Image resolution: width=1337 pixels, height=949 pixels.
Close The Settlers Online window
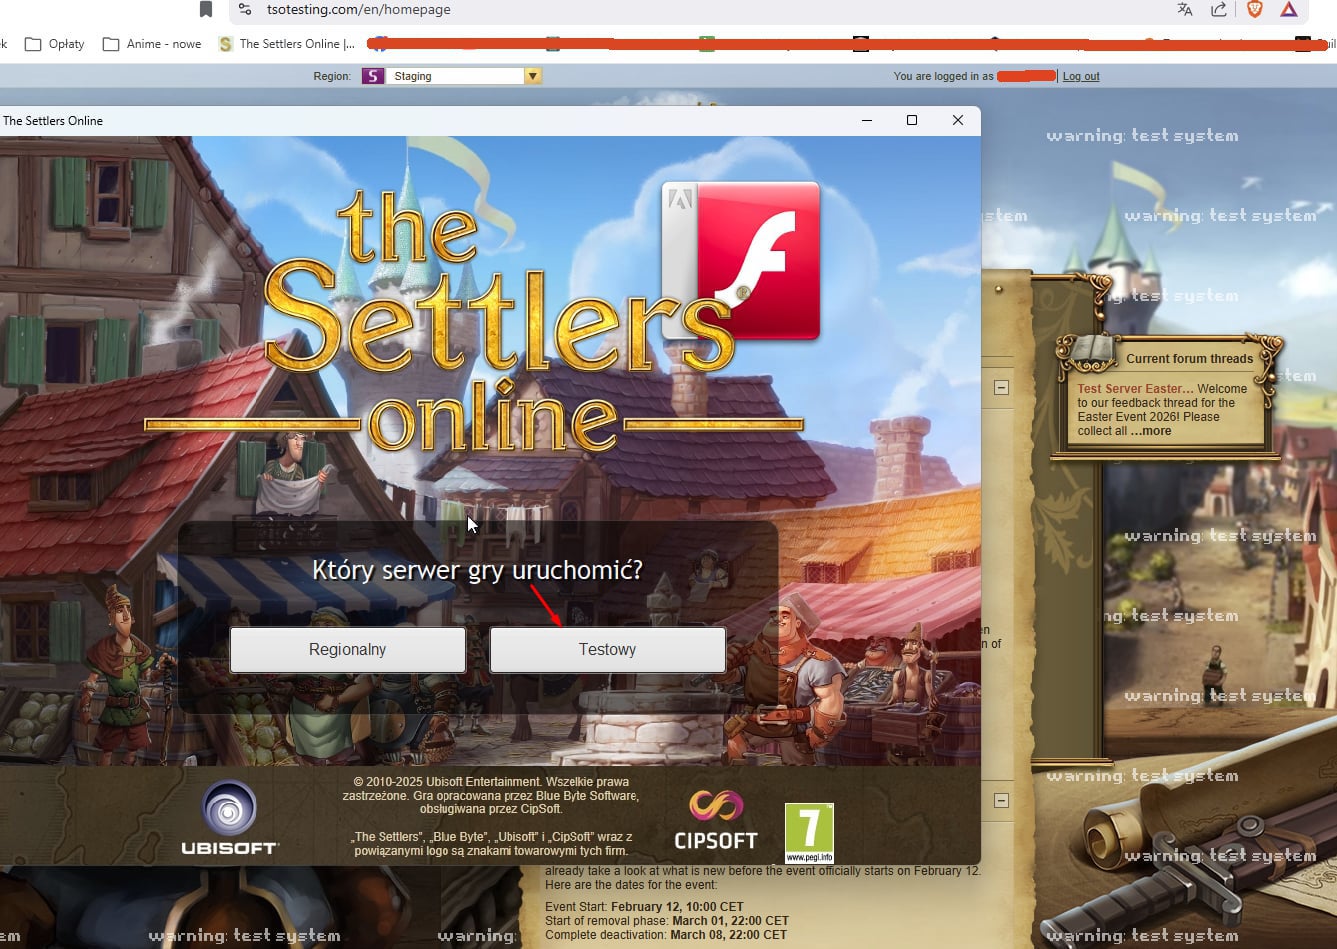click(958, 120)
